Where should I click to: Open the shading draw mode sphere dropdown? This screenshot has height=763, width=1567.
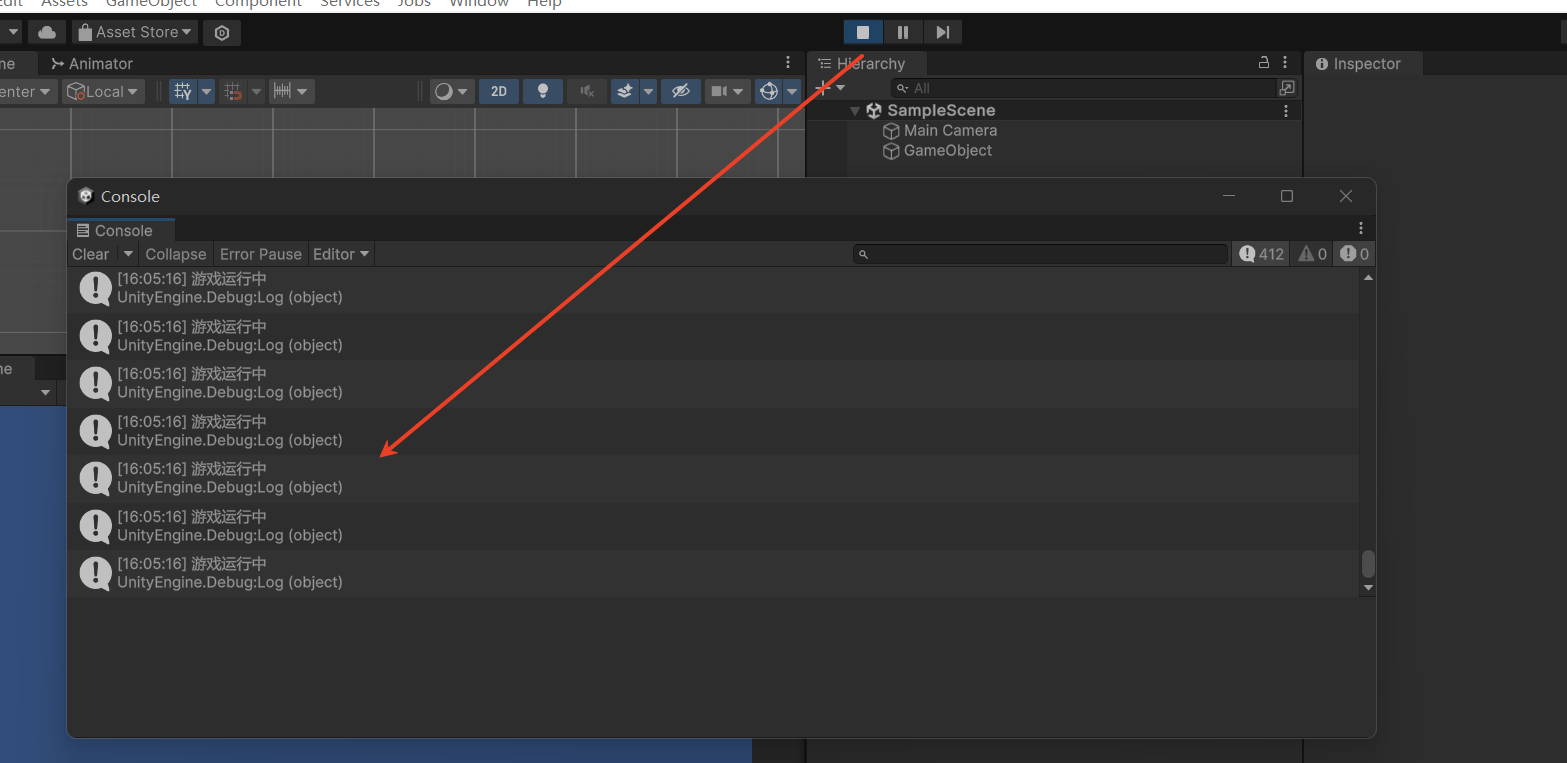point(452,91)
